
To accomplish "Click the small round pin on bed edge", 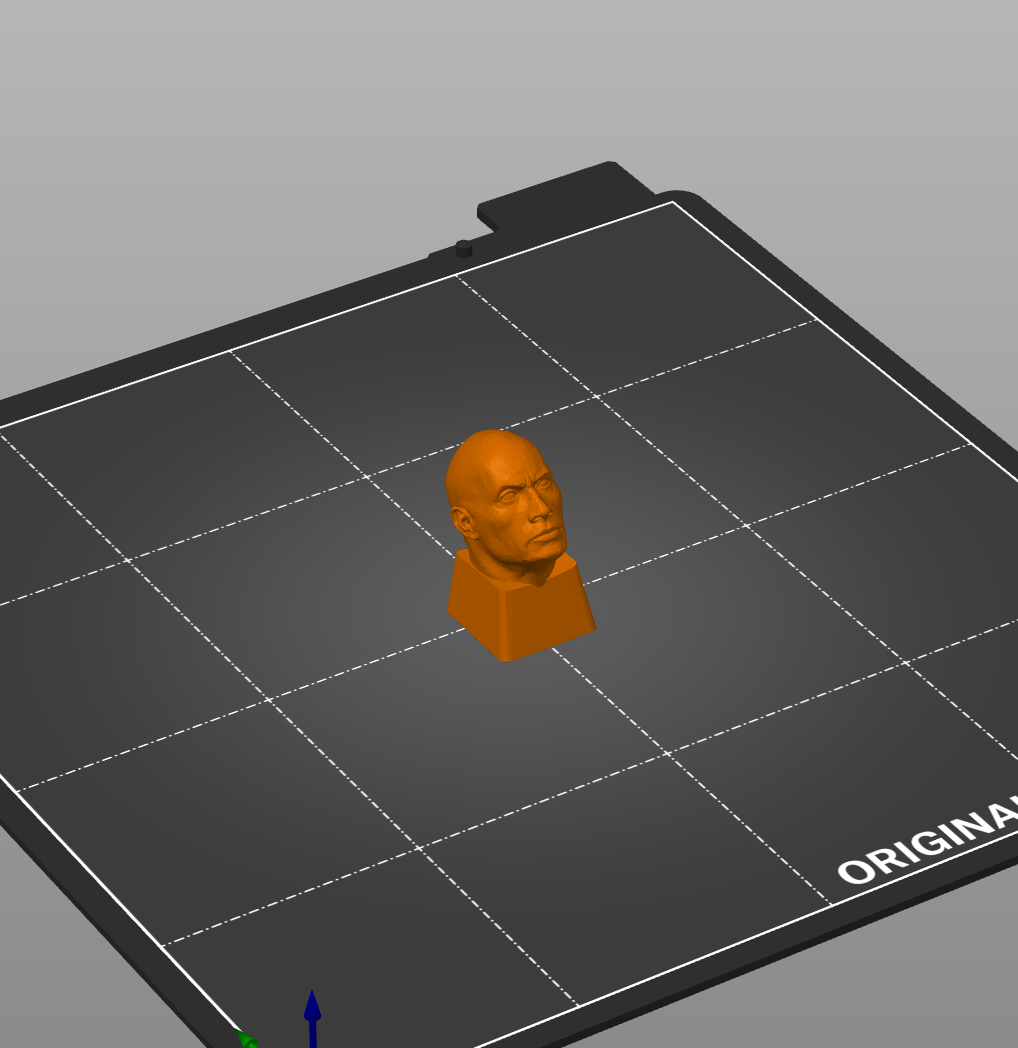I will click(463, 247).
